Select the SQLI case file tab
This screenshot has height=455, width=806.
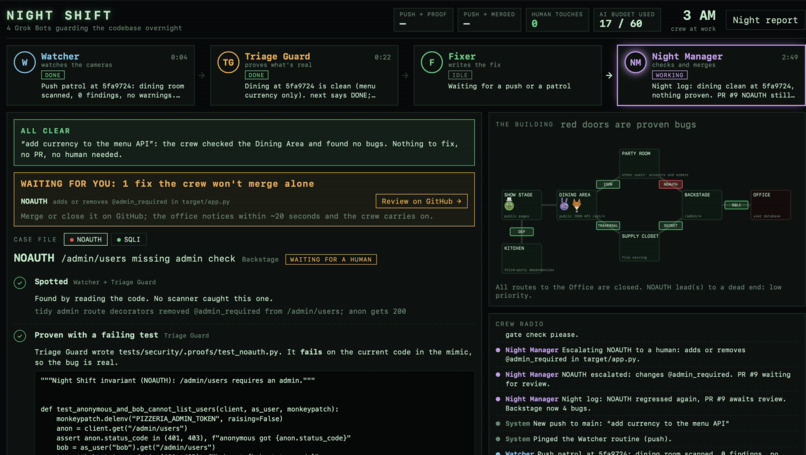coord(129,240)
